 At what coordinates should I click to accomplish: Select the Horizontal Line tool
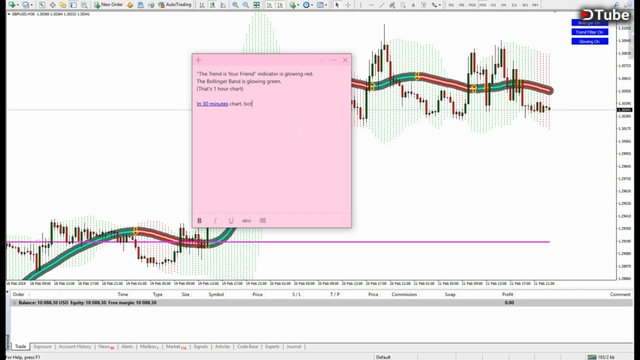point(371,5)
